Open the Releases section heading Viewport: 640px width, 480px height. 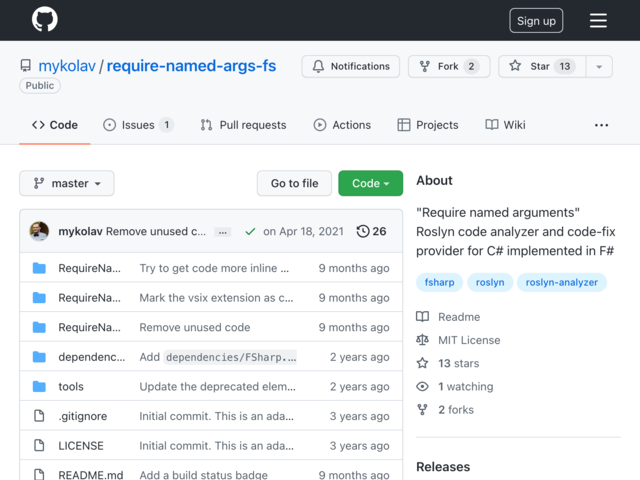pyautogui.click(x=443, y=467)
